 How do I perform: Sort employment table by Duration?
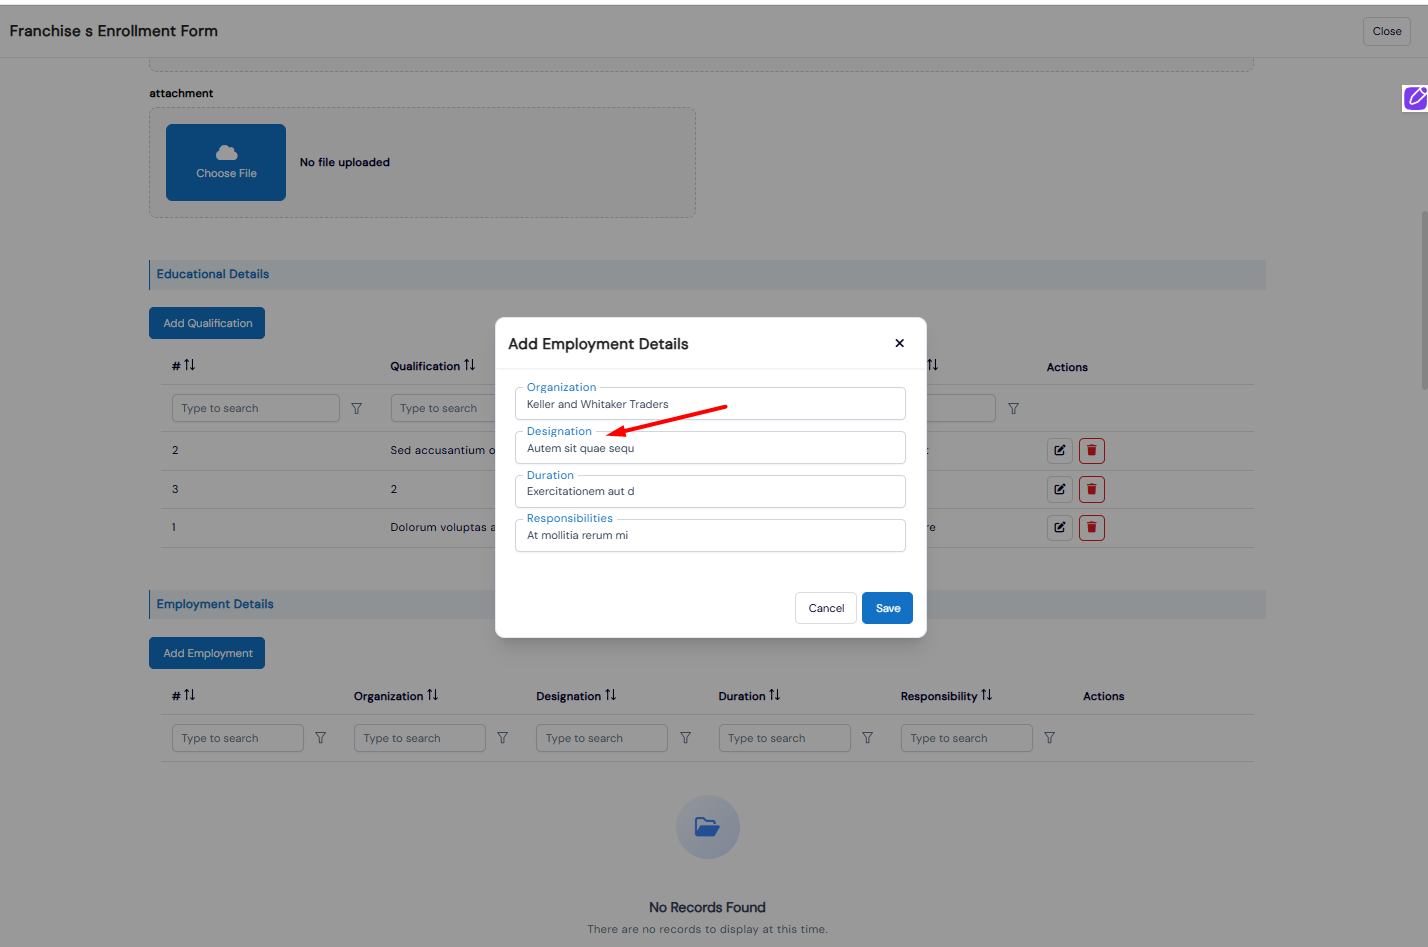pyautogui.click(x=774, y=695)
